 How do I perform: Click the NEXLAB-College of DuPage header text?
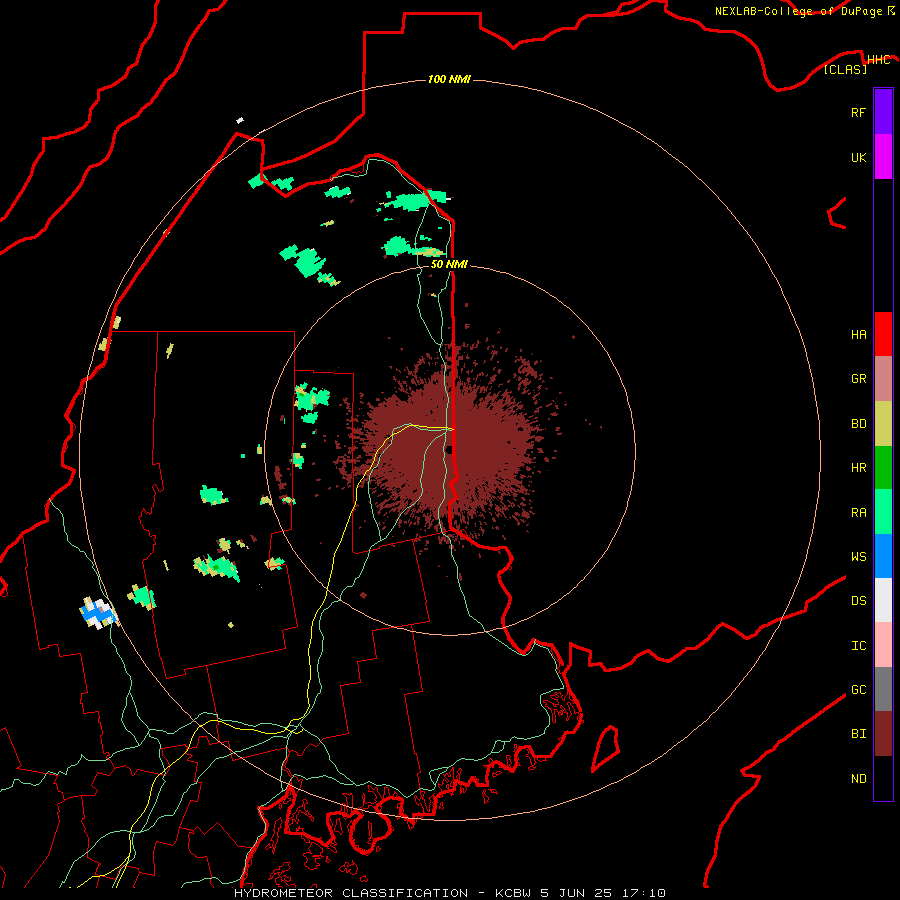click(798, 11)
